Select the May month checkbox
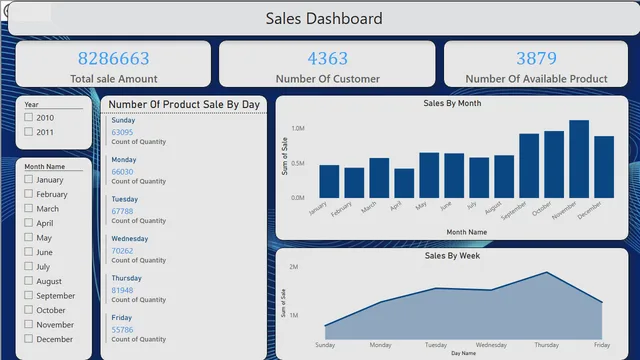This screenshot has width=640, height=360. pos(29,237)
